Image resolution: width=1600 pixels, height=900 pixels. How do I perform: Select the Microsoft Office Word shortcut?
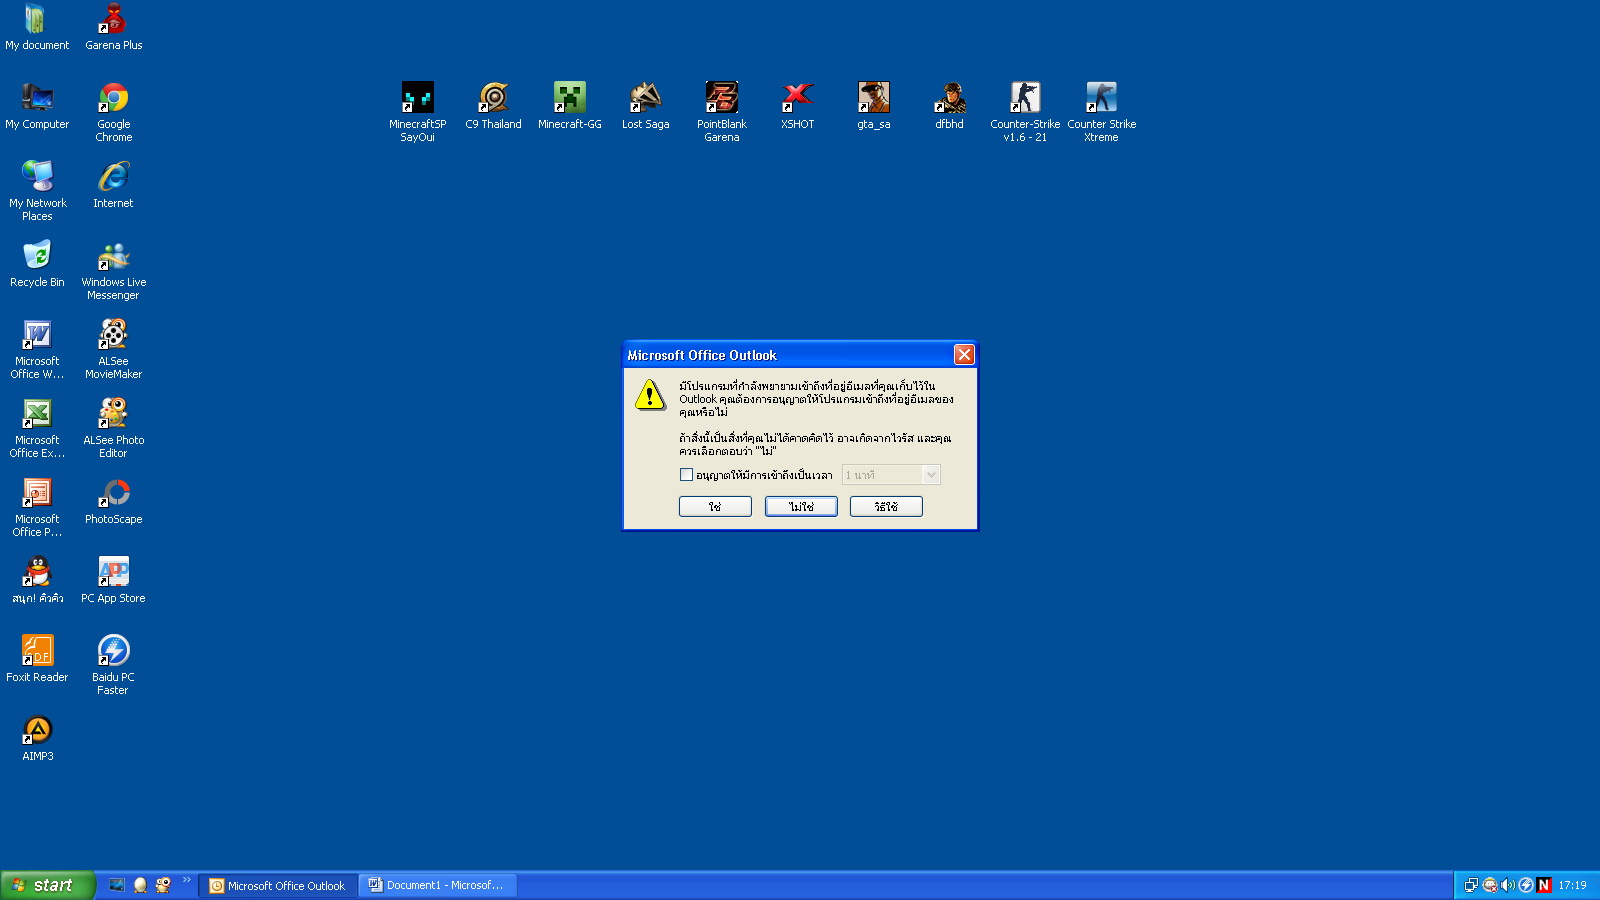pyautogui.click(x=37, y=348)
